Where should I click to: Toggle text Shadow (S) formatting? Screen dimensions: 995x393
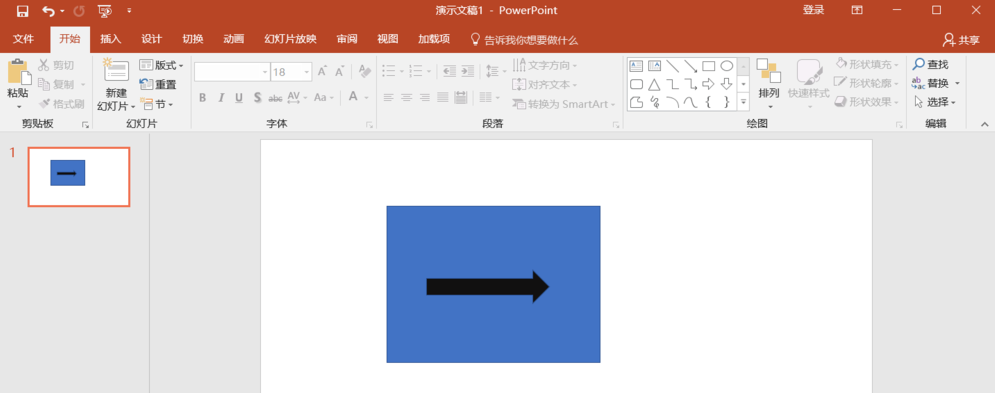[x=258, y=98]
